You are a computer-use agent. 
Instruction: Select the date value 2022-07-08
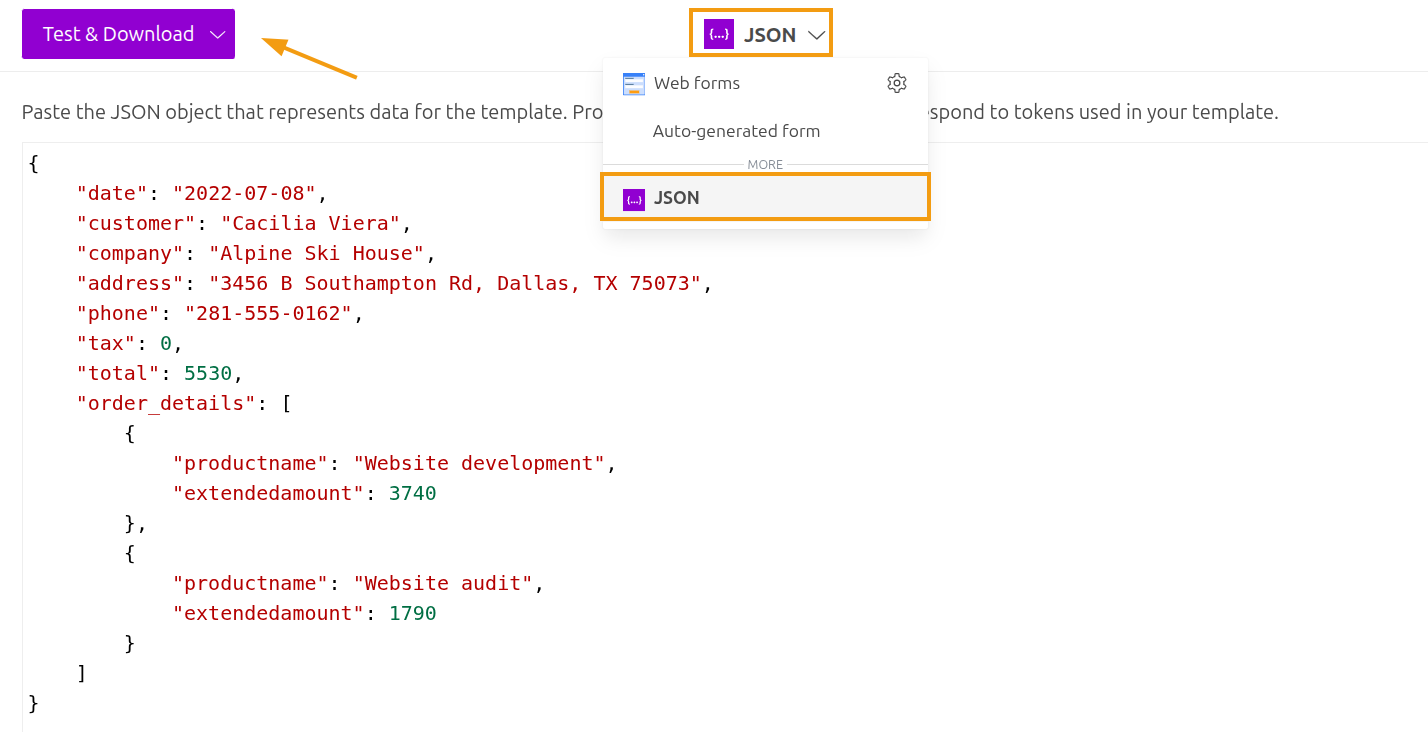pos(247,193)
